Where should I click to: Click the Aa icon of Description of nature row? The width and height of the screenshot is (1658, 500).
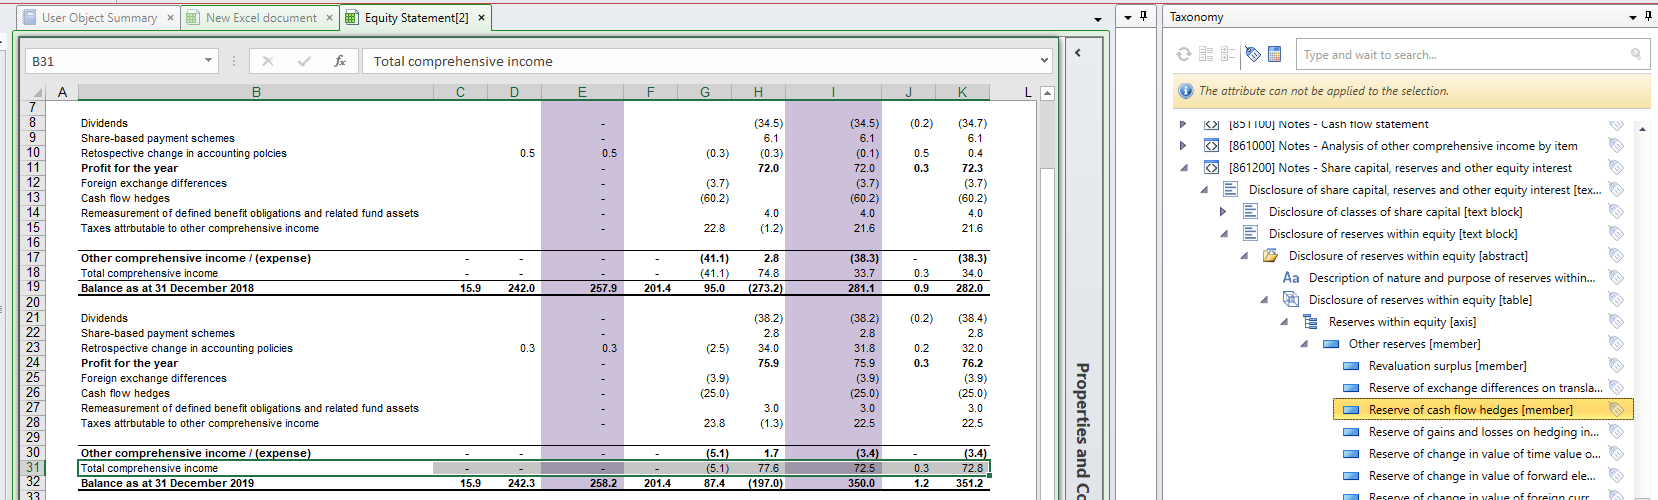[1291, 278]
